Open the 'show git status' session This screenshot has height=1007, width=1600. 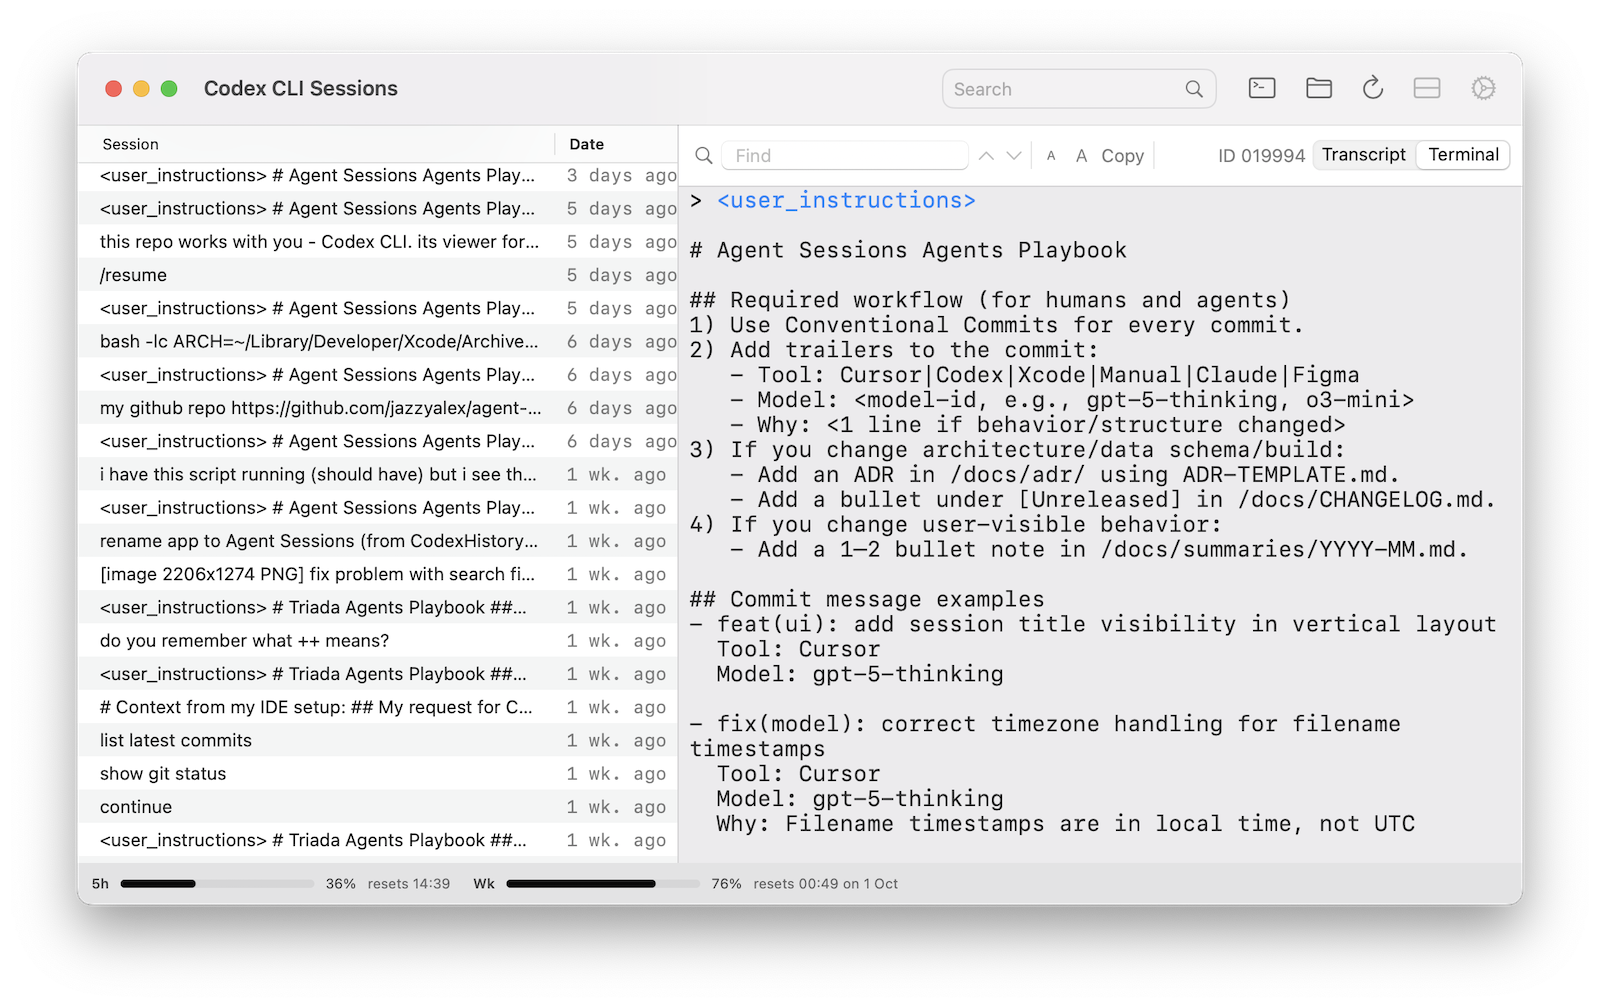click(163, 773)
